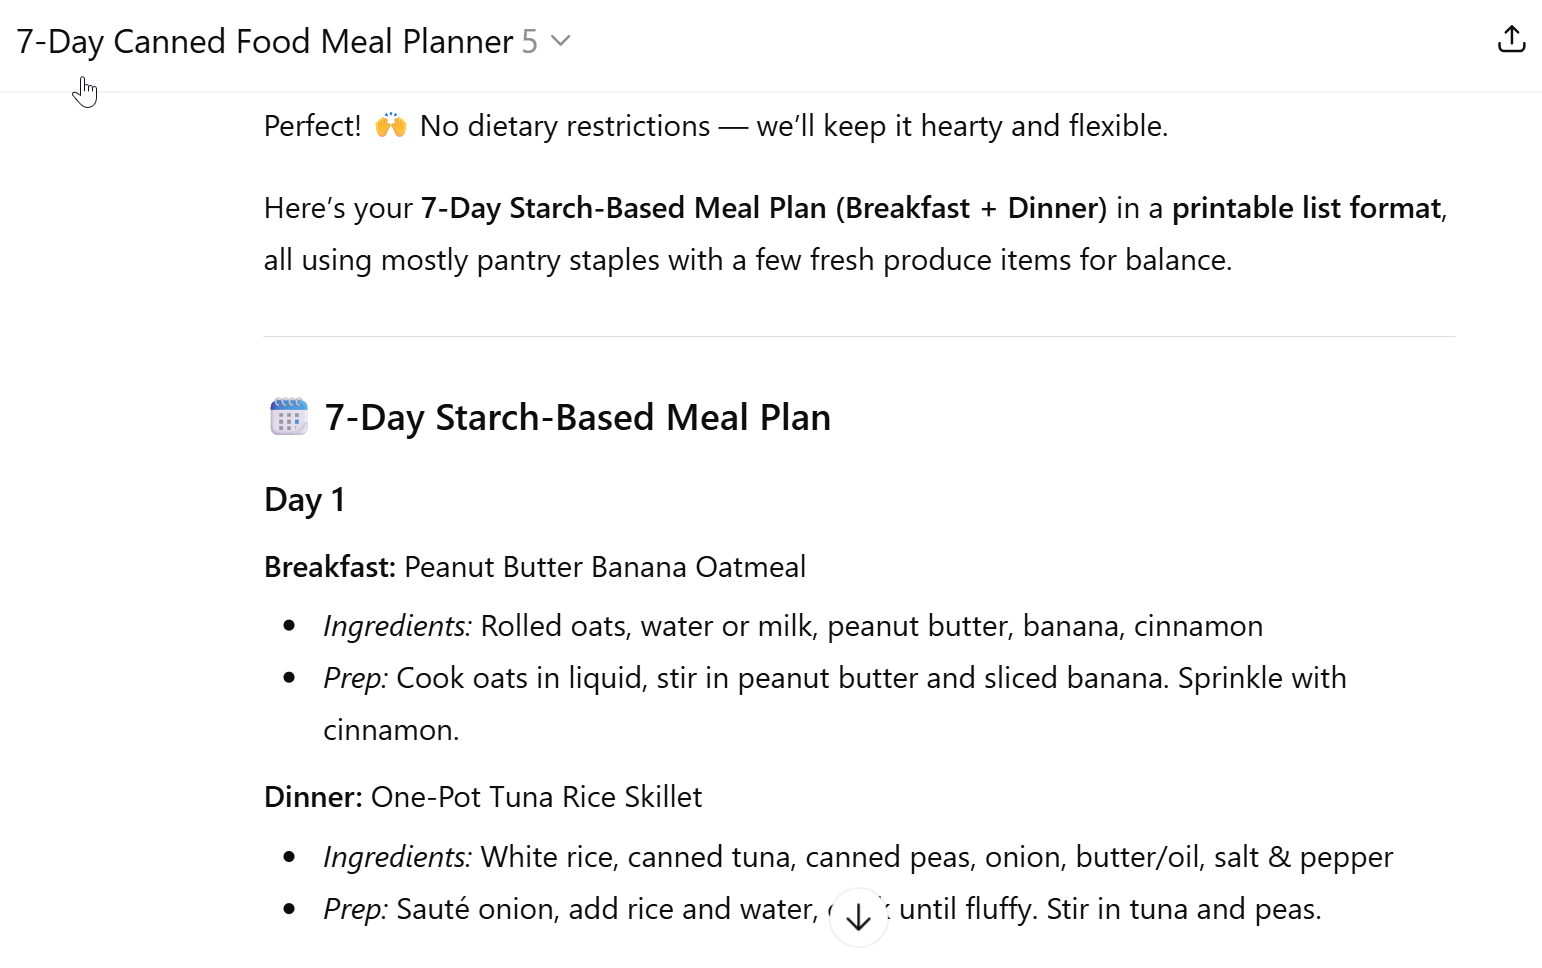The height and width of the screenshot is (968, 1542).
Task: Click the model version number 5 label
Action: click(x=529, y=41)
